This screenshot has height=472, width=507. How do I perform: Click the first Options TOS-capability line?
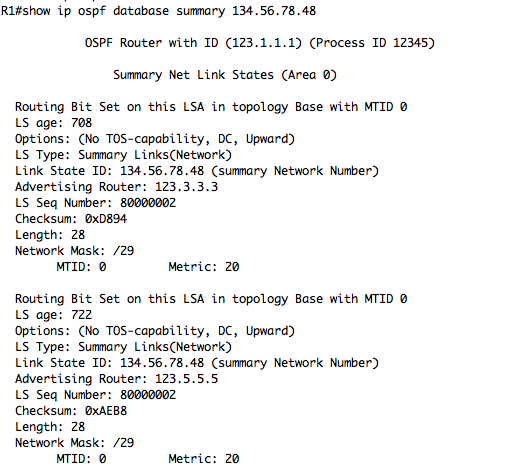pos(155,139)
